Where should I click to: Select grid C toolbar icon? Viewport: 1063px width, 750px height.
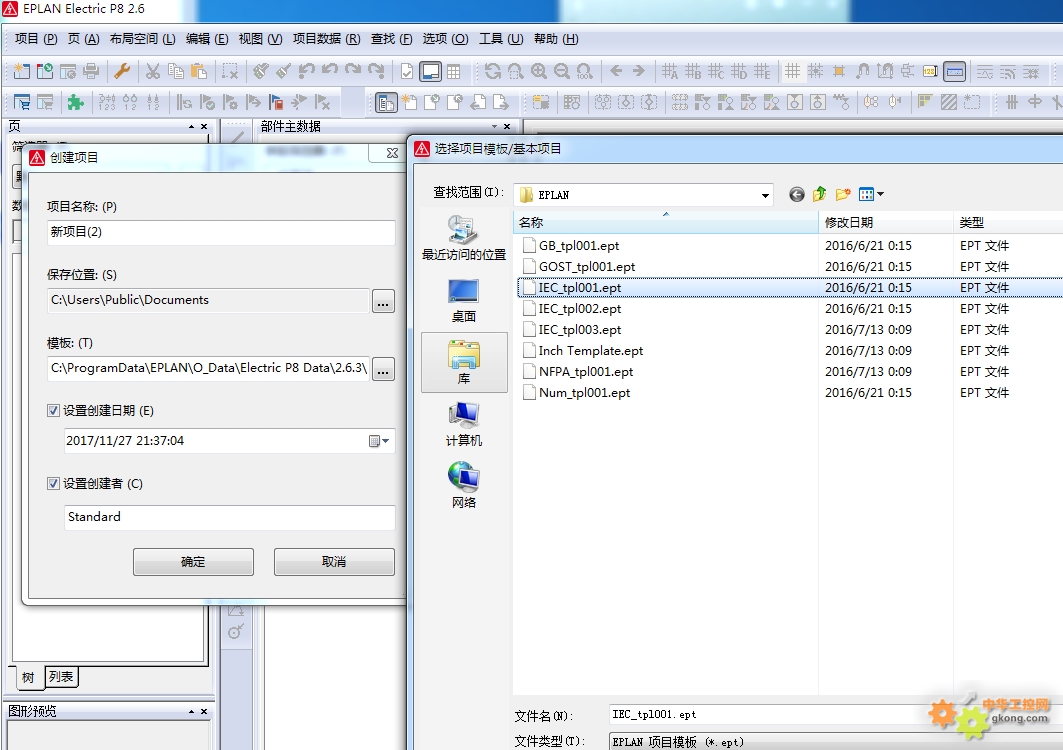point(716,71)
